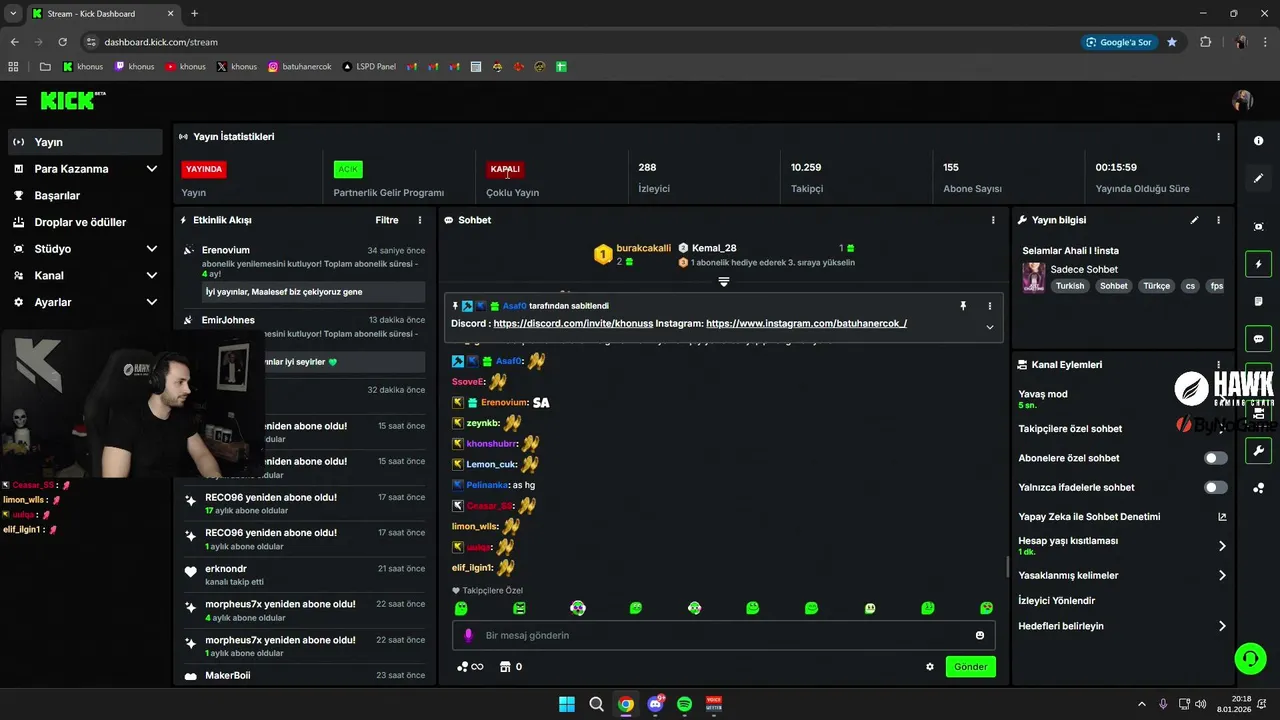The image size is (1280, 720).
Task: Open a new browser tab
Action: pos(194,13)
